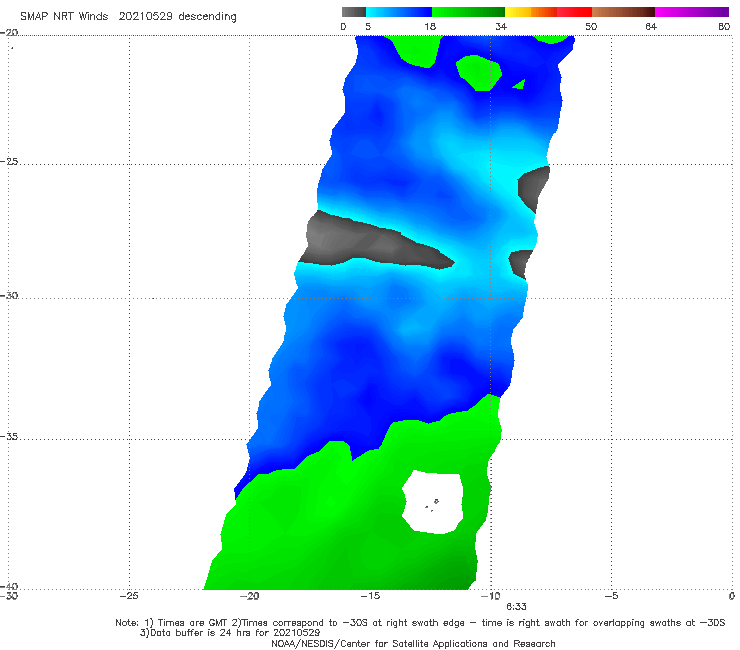Screen dimensions: 740x650
Task: Click the longitude axis label '-15'
Action: [370, 596]
